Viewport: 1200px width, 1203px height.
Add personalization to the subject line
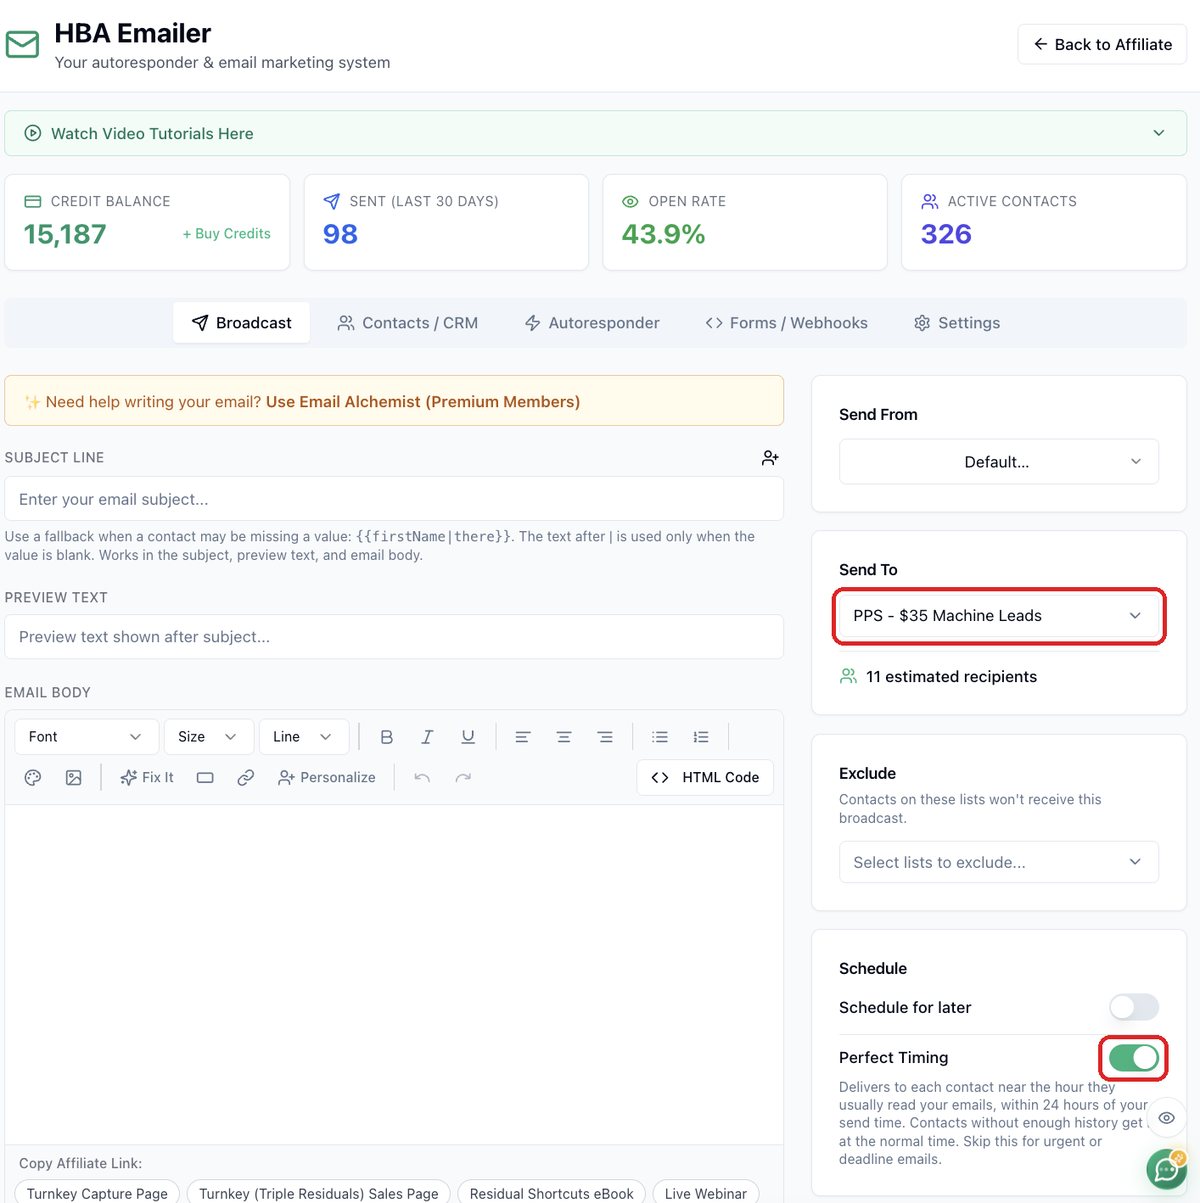pyautogui.click(x=770, y=458)
